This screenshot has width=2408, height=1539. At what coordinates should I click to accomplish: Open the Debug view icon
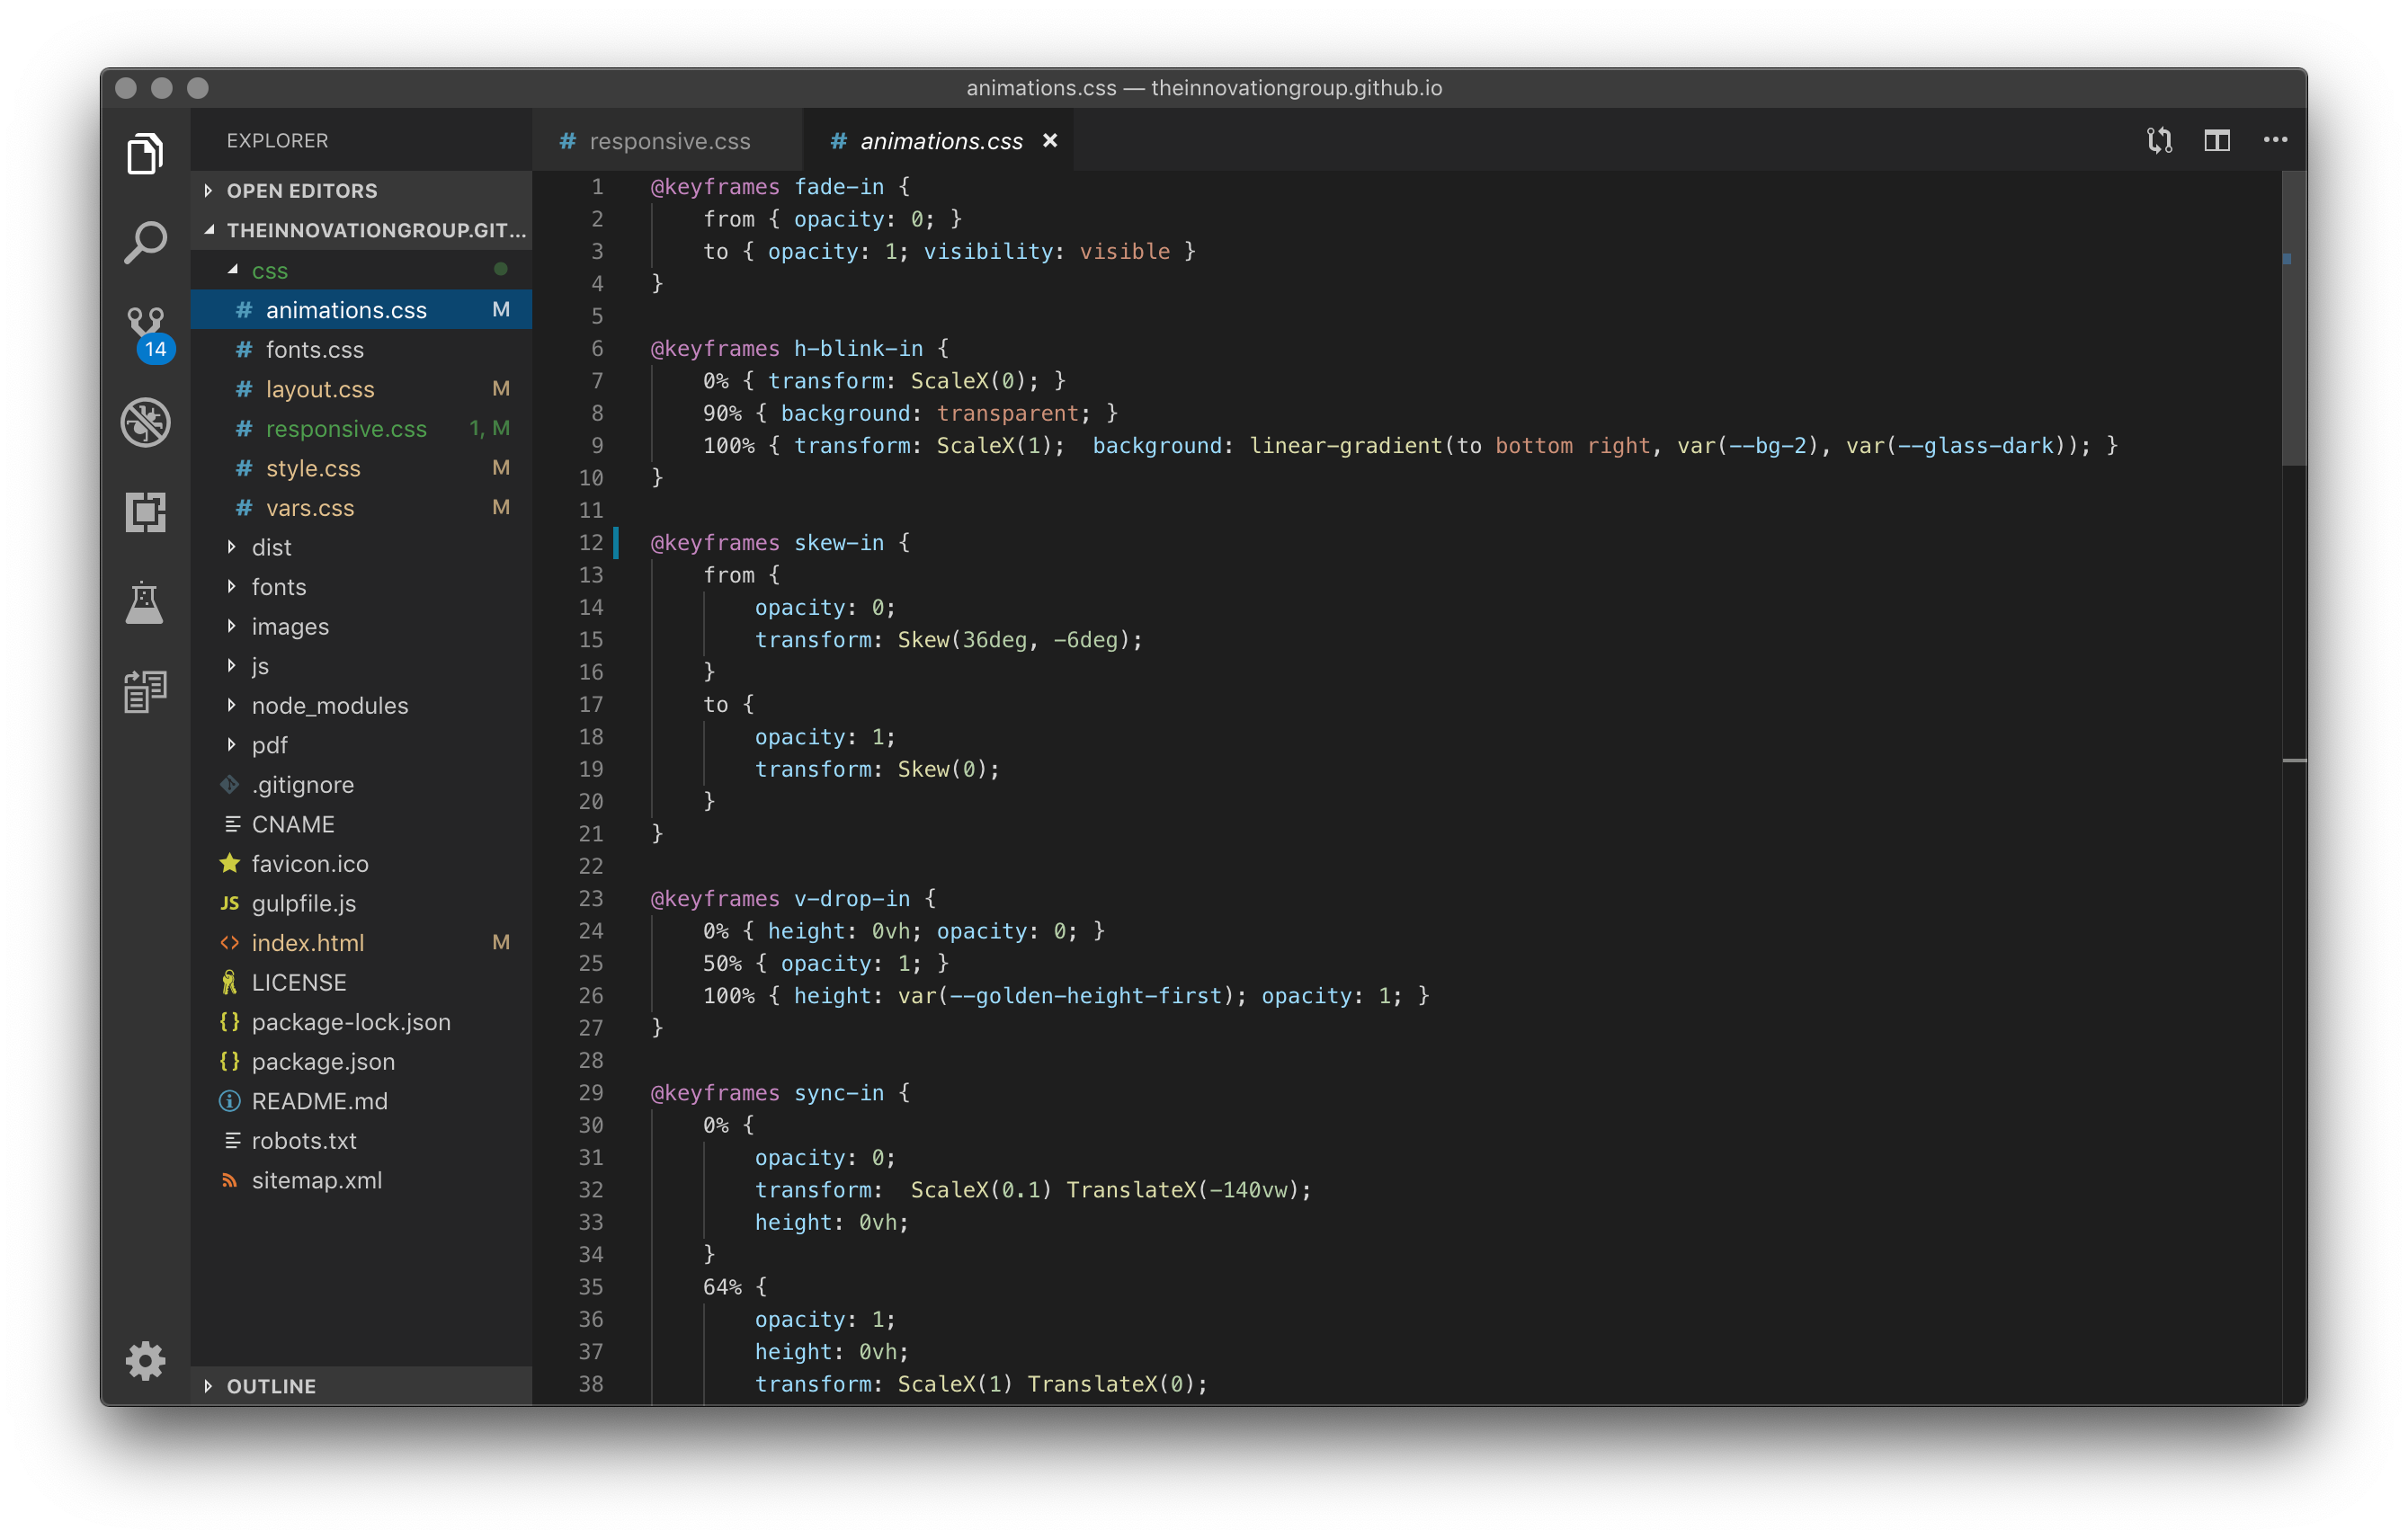(x=145, y=422)
